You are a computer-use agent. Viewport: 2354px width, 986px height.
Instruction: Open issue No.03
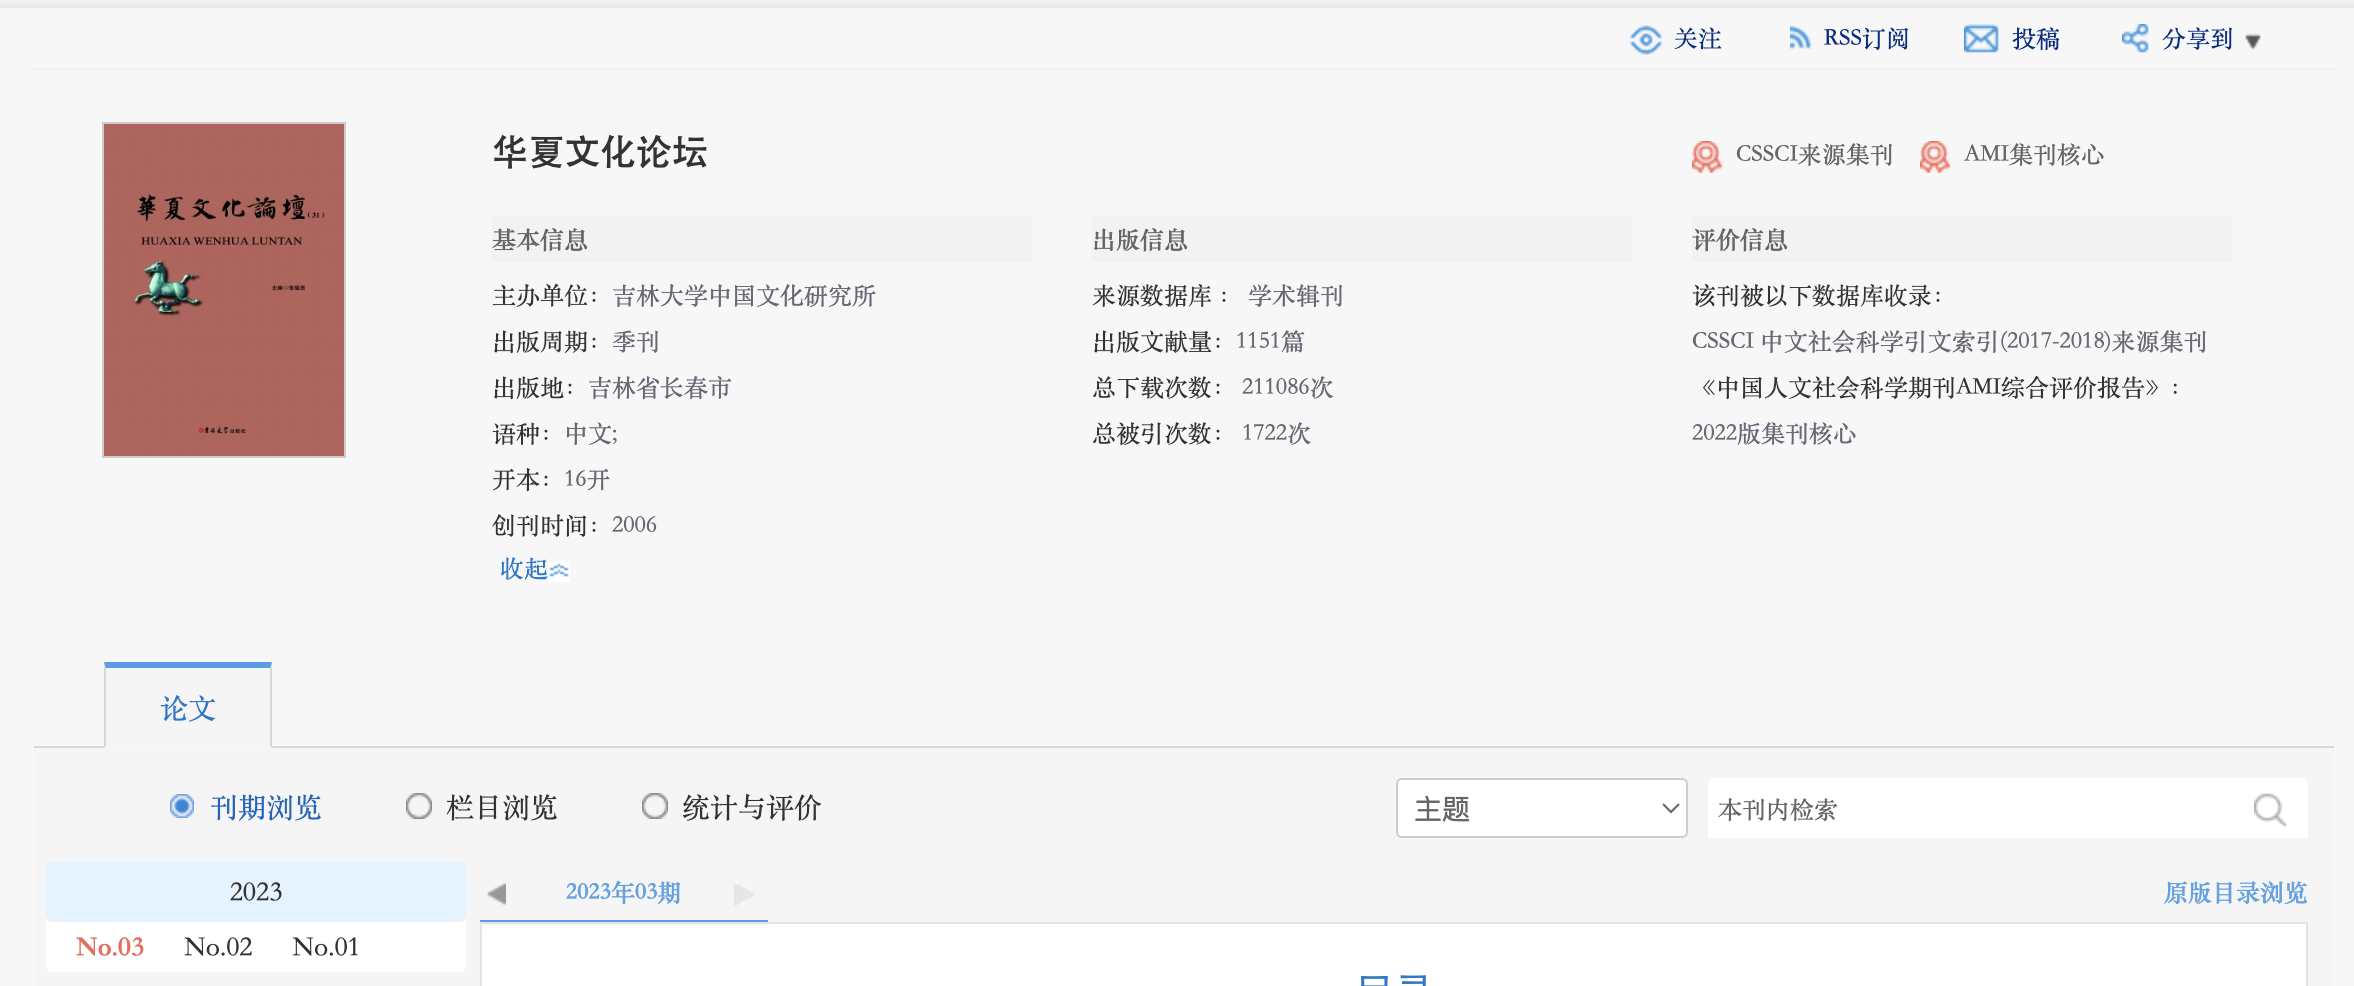(110, 946)
